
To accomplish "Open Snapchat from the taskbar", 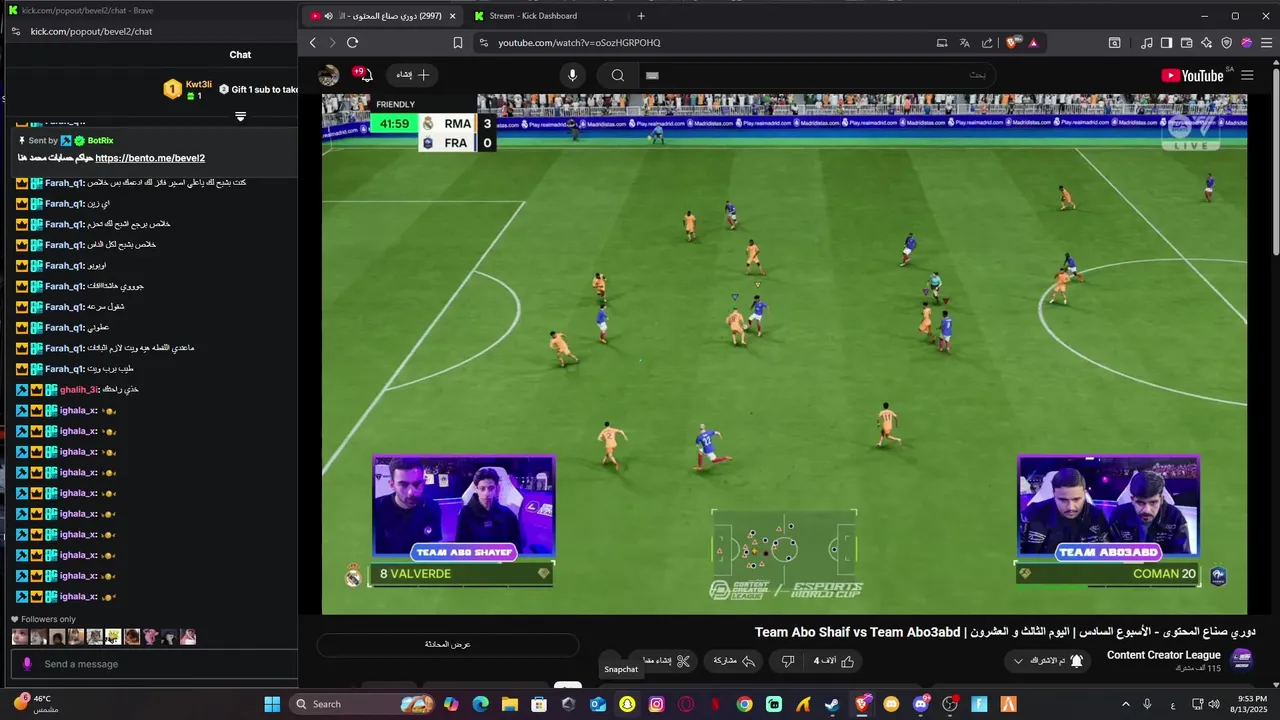I will pyautogui.click(x=627, y=704).
